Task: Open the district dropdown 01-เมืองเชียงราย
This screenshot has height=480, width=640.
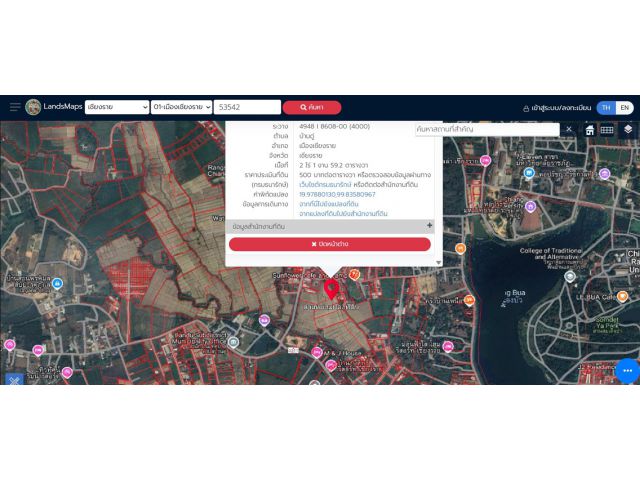Action: (x=181, y=107)
